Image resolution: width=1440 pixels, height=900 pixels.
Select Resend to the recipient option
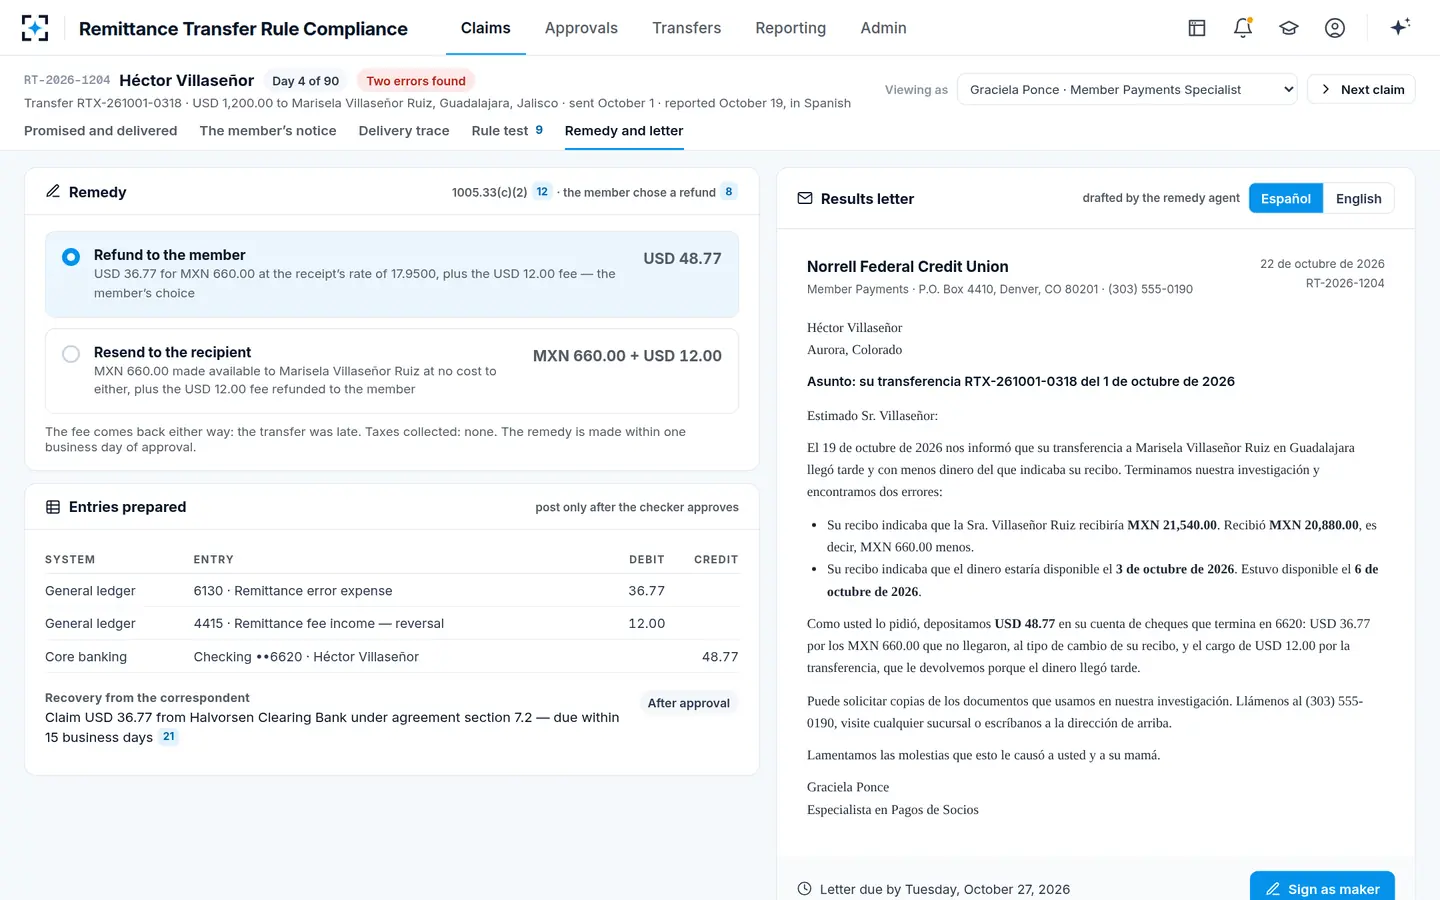pos(392,371)
